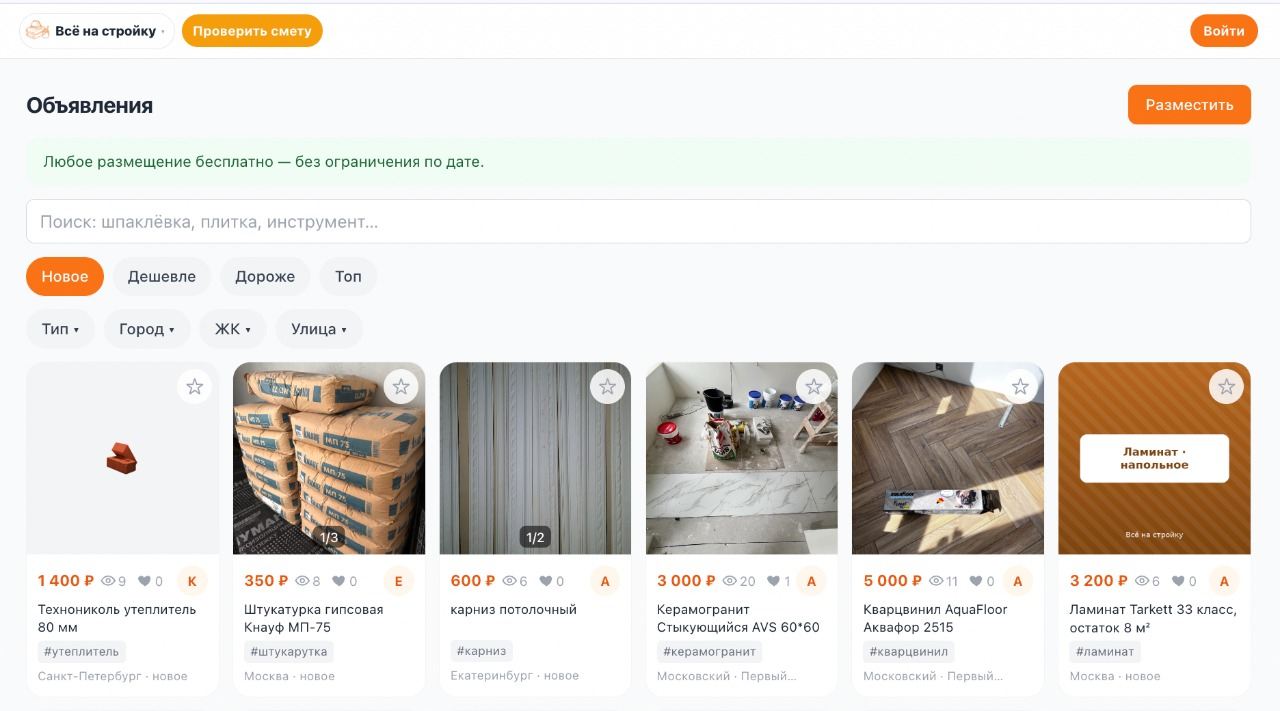Click the 1 400 ₽ price
1280x711 pixels.
(x=66, y=581)
